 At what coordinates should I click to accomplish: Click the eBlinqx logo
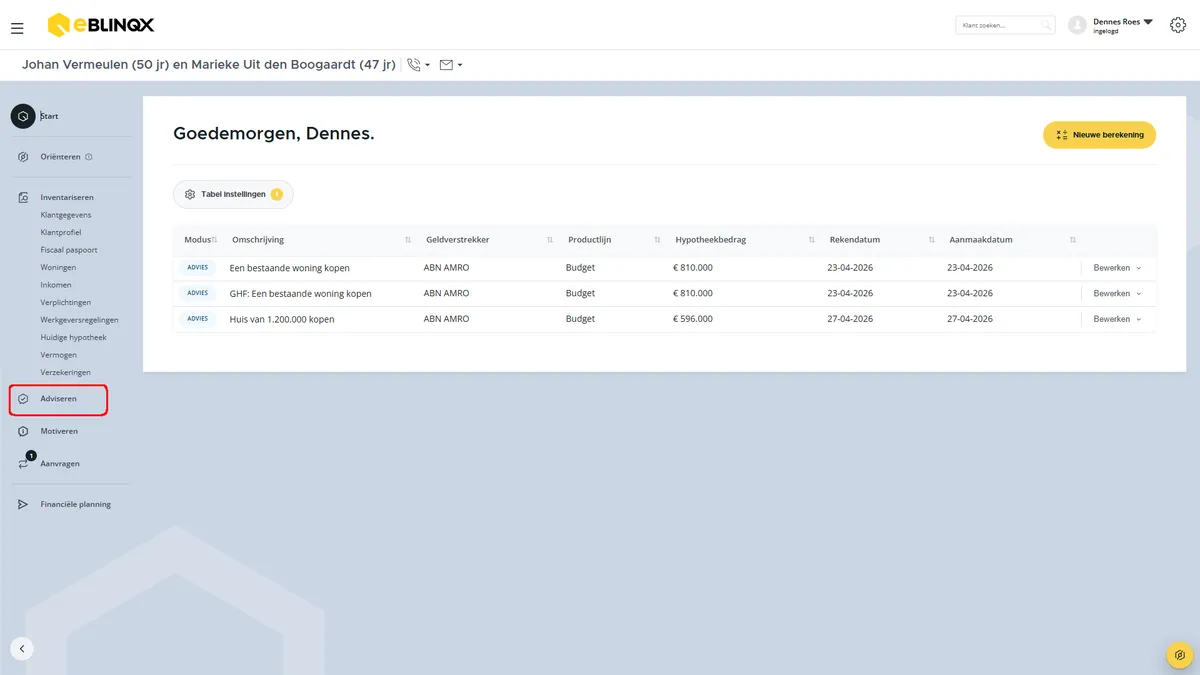pos(101,24)
